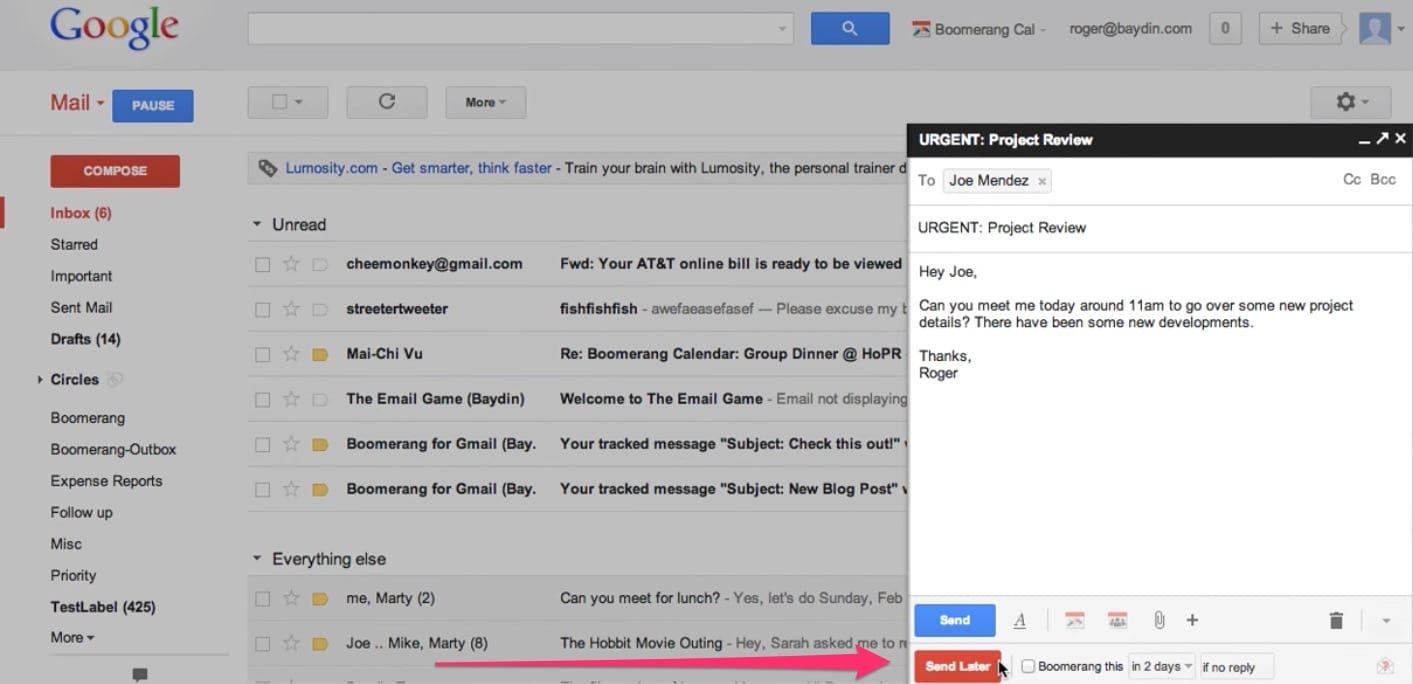Toggle importance marker on cheemonkey@gmail.com message

point(320,264)
